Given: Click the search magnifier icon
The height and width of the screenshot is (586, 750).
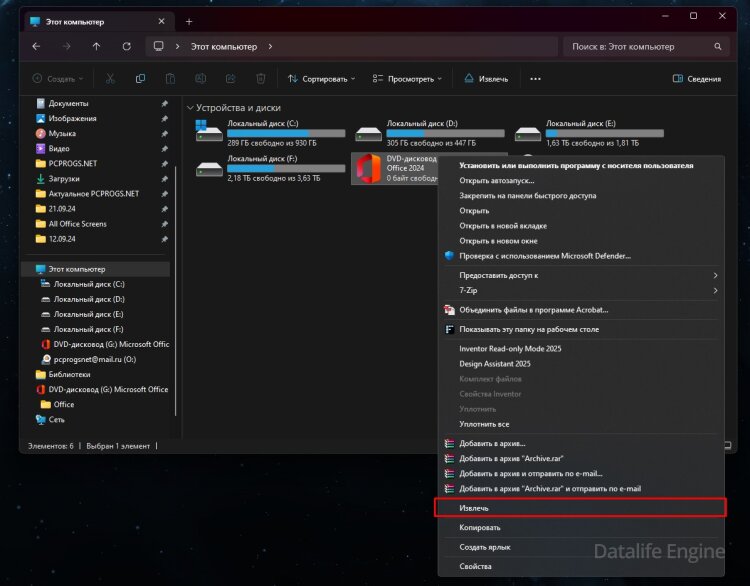Looking at the screenshot, I should 718,46.
